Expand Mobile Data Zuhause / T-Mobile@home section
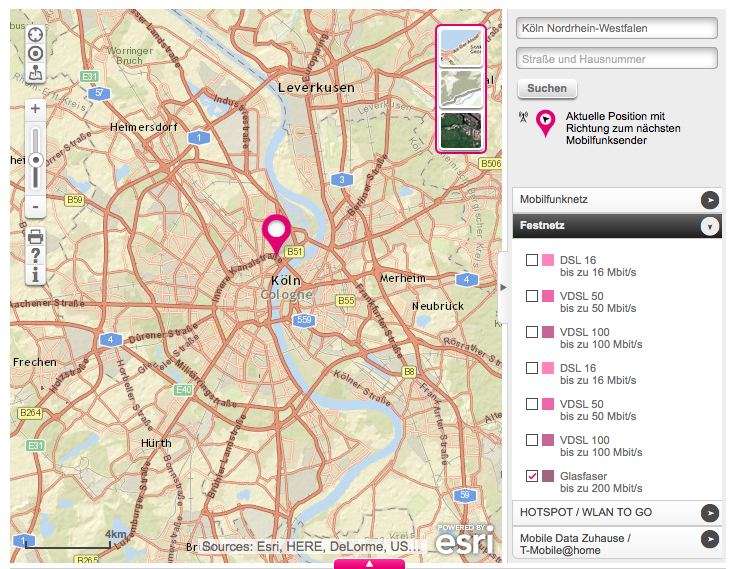The width and height of the screenshot is (732, 569). tap(710, 539)
